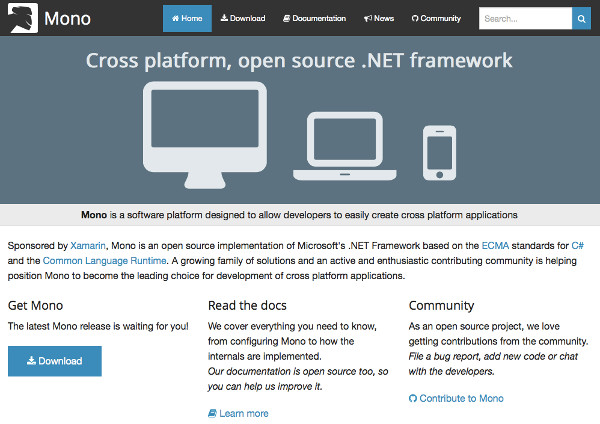The width and height of the screenshot is (600, 424).
Task: Open the Contribute to Mono link
Action: tap(456, 398)
